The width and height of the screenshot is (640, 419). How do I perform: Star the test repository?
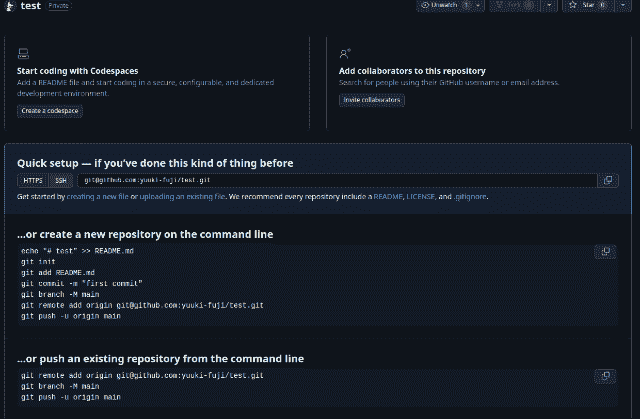[588, 5]
